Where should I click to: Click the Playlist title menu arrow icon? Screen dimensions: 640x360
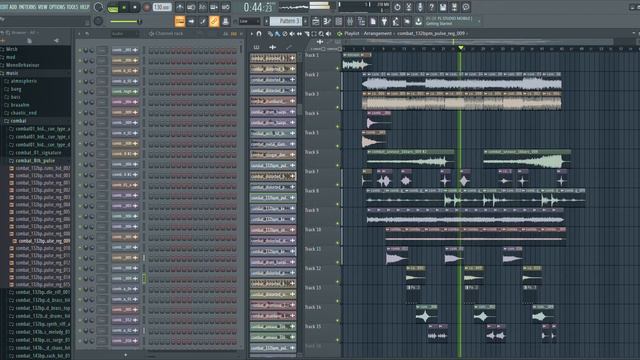coord(339,34)
